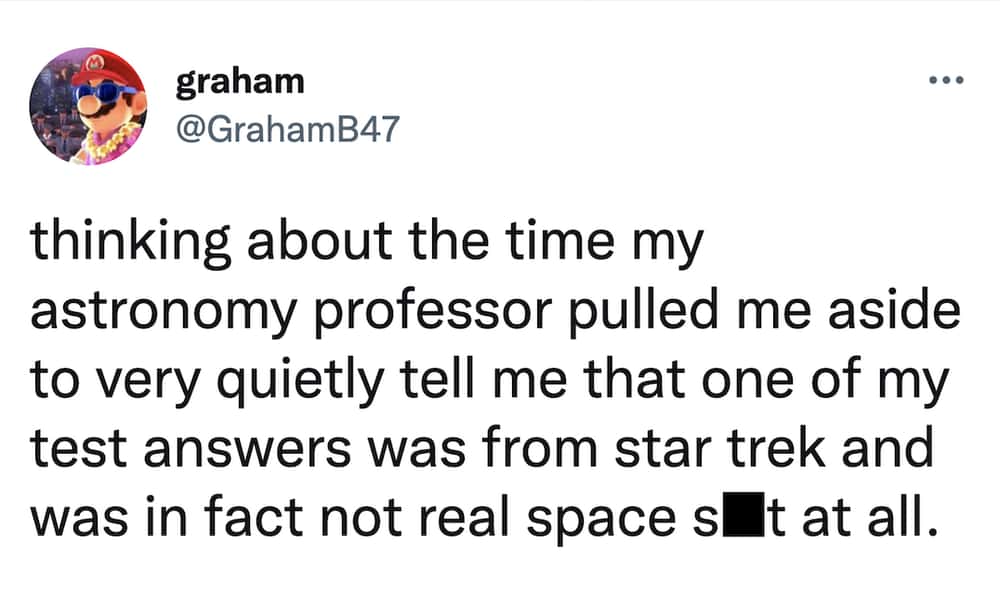Click the blue sunglasses in the avatar

[101, 95]
